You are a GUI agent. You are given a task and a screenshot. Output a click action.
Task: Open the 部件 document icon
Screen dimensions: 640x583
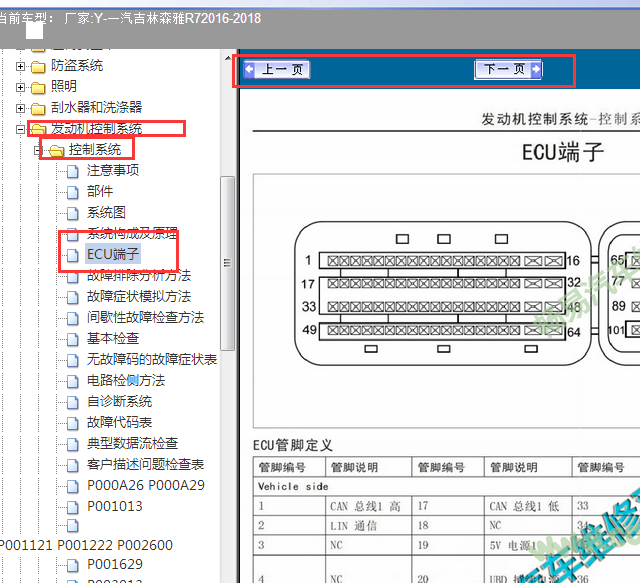[x=73, y=192]
